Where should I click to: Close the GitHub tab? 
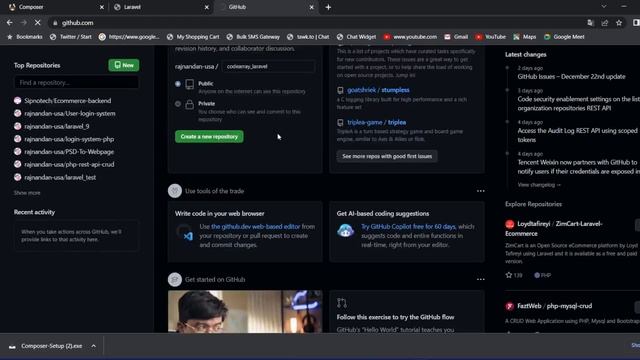311,7
